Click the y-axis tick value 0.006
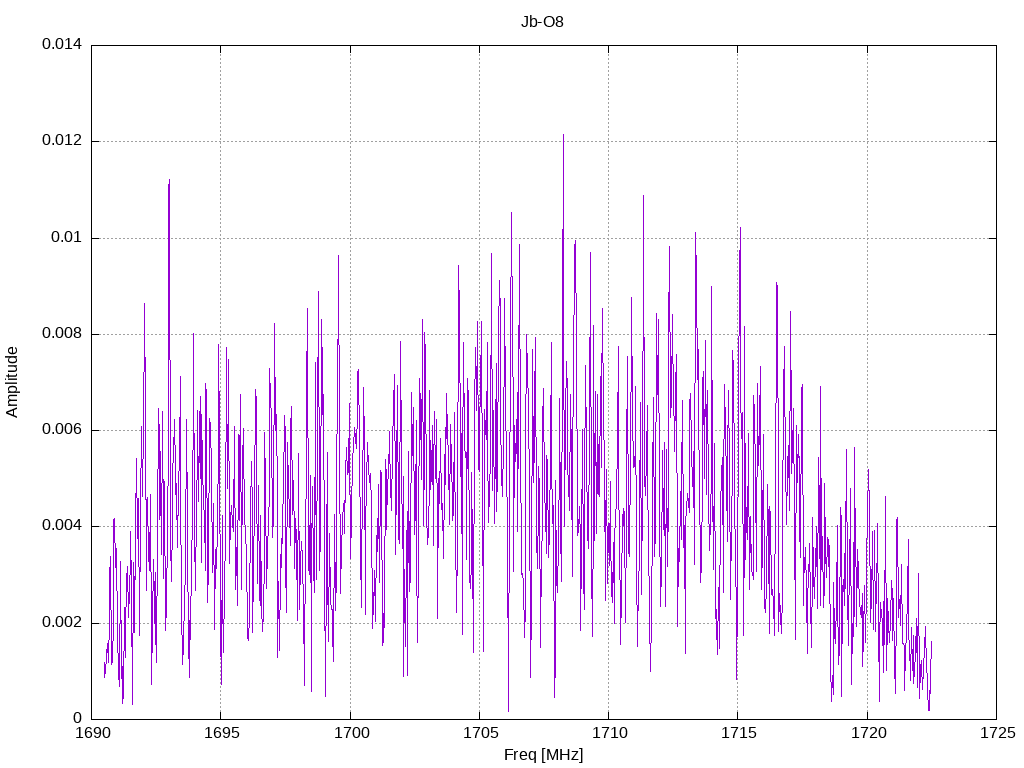 coord(62,430)
